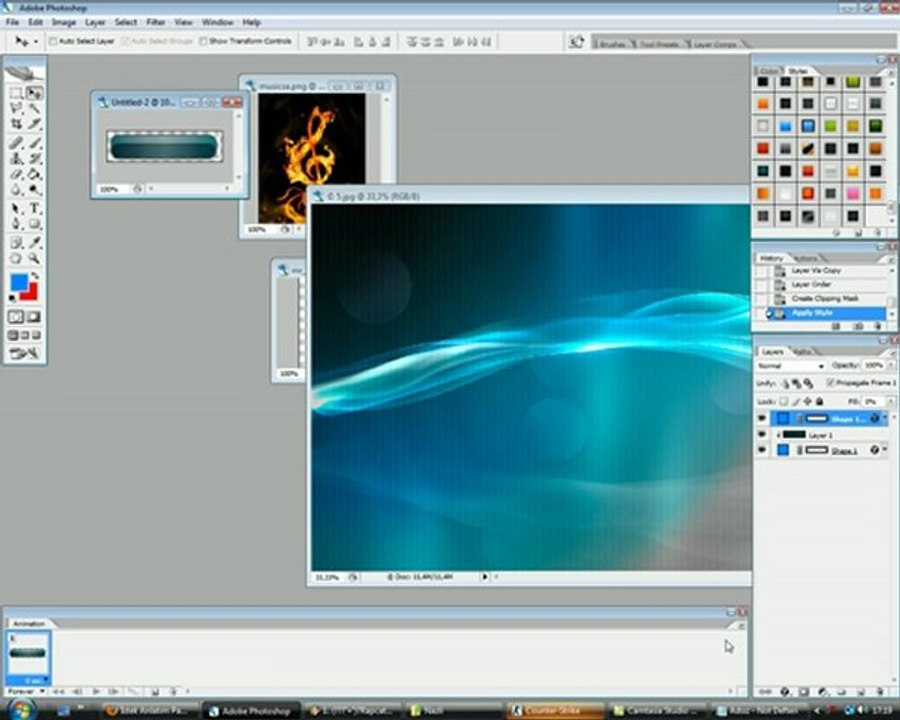Screen dimensions: 900x720
Task: Hide Layer 1 using its eye icon
Action: coord(762,435)
